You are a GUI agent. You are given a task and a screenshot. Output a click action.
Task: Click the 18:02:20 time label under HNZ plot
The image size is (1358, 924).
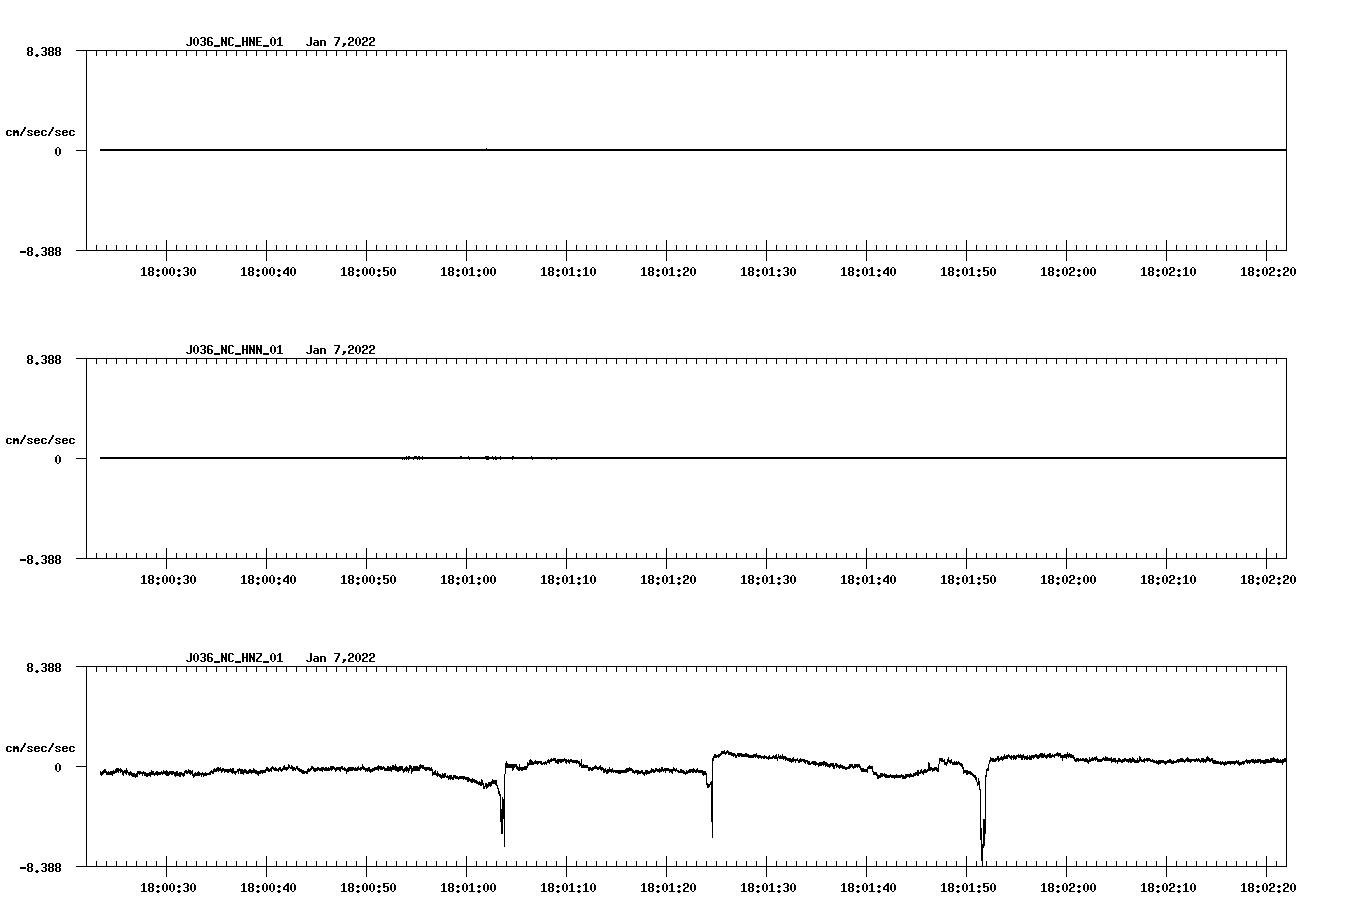pos(1268,887)
